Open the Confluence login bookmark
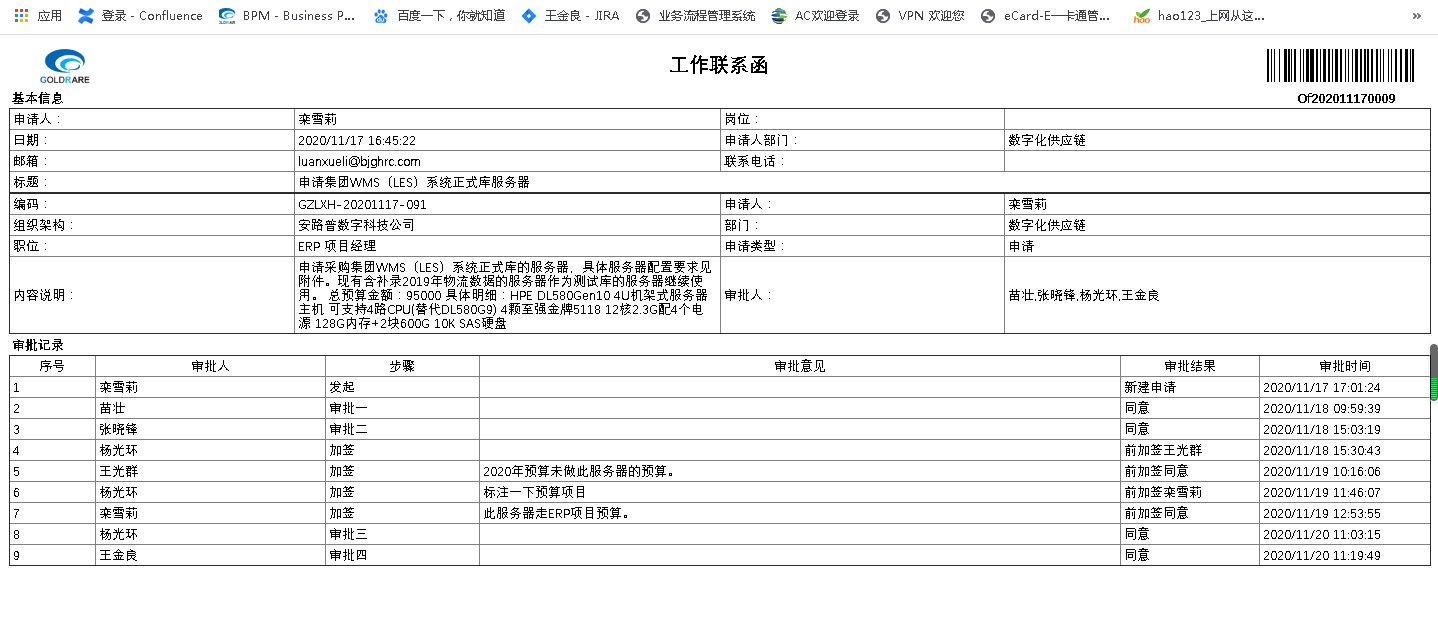 141,16
